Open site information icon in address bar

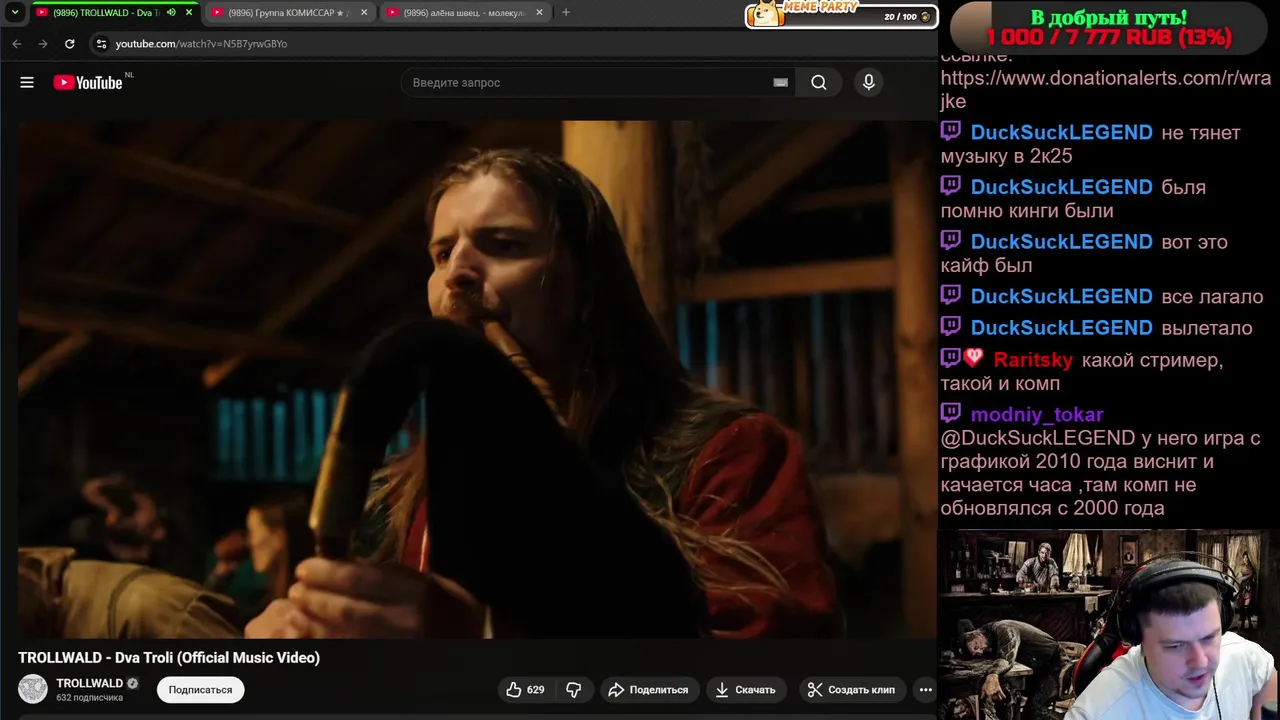pyautogui.click(x=101, y=44)
